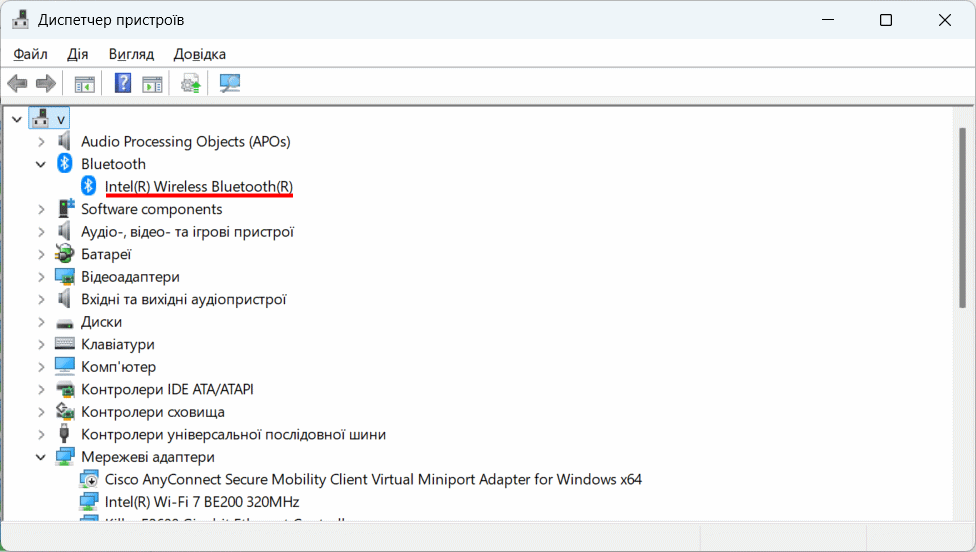Collapse the Мережеві адаптери category

pos(41,457)
